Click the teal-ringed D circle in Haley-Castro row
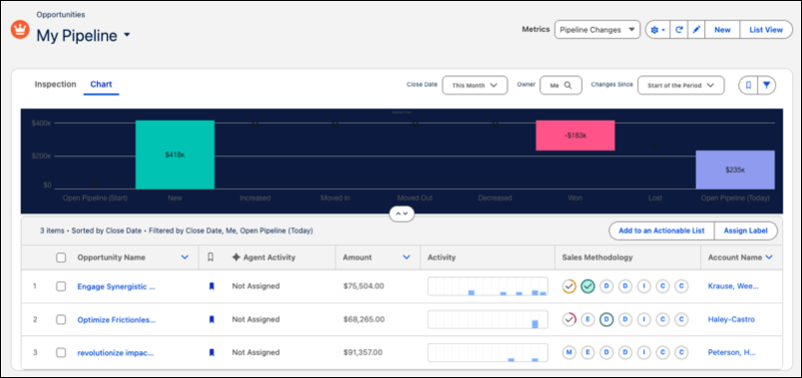 [x=606, y=319]
